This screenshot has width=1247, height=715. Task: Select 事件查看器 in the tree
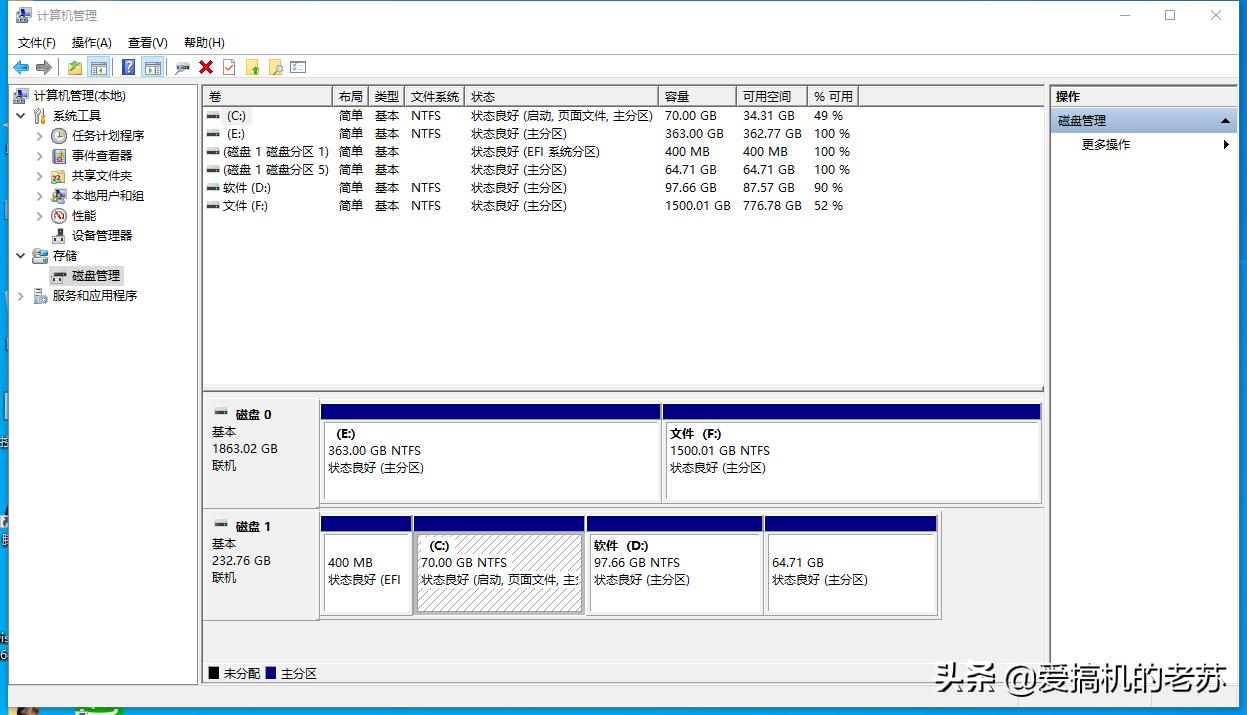[101, 156]
